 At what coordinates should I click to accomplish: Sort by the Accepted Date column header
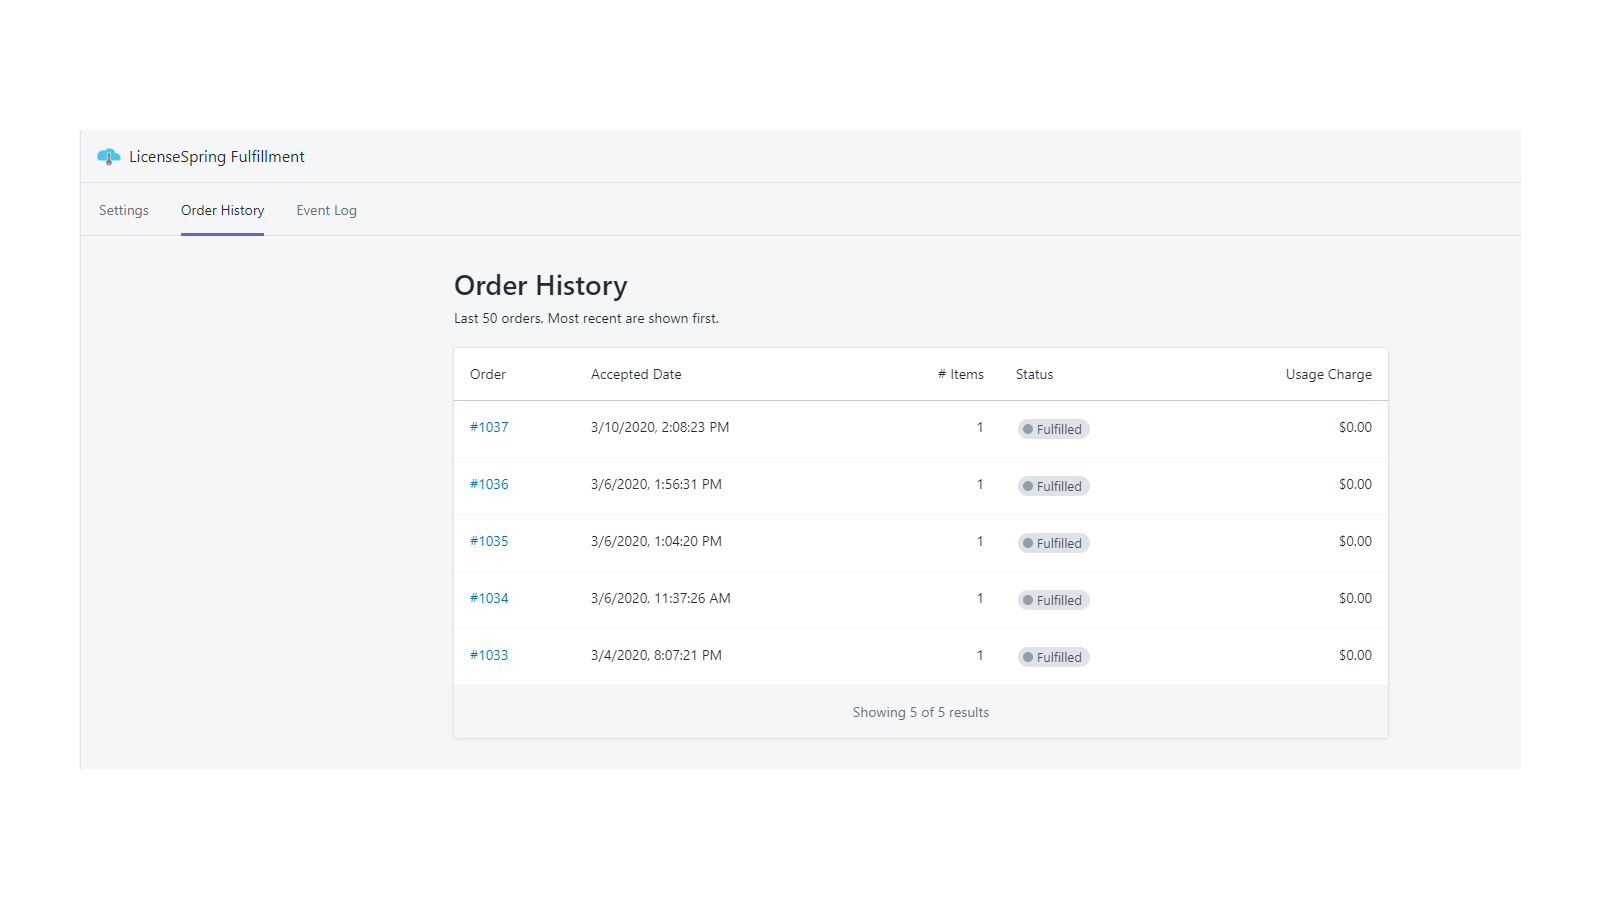tap(636, 374)
